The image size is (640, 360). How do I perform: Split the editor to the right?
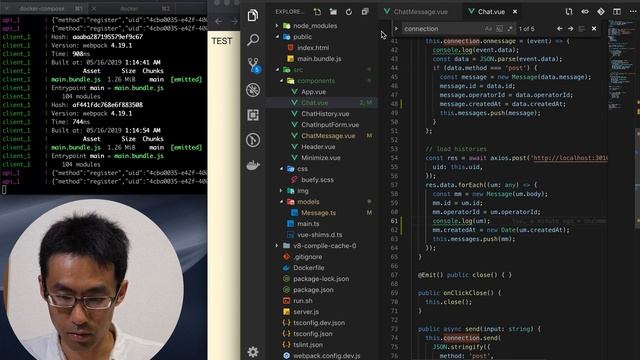pyautogui.click(x=617, y=12)
